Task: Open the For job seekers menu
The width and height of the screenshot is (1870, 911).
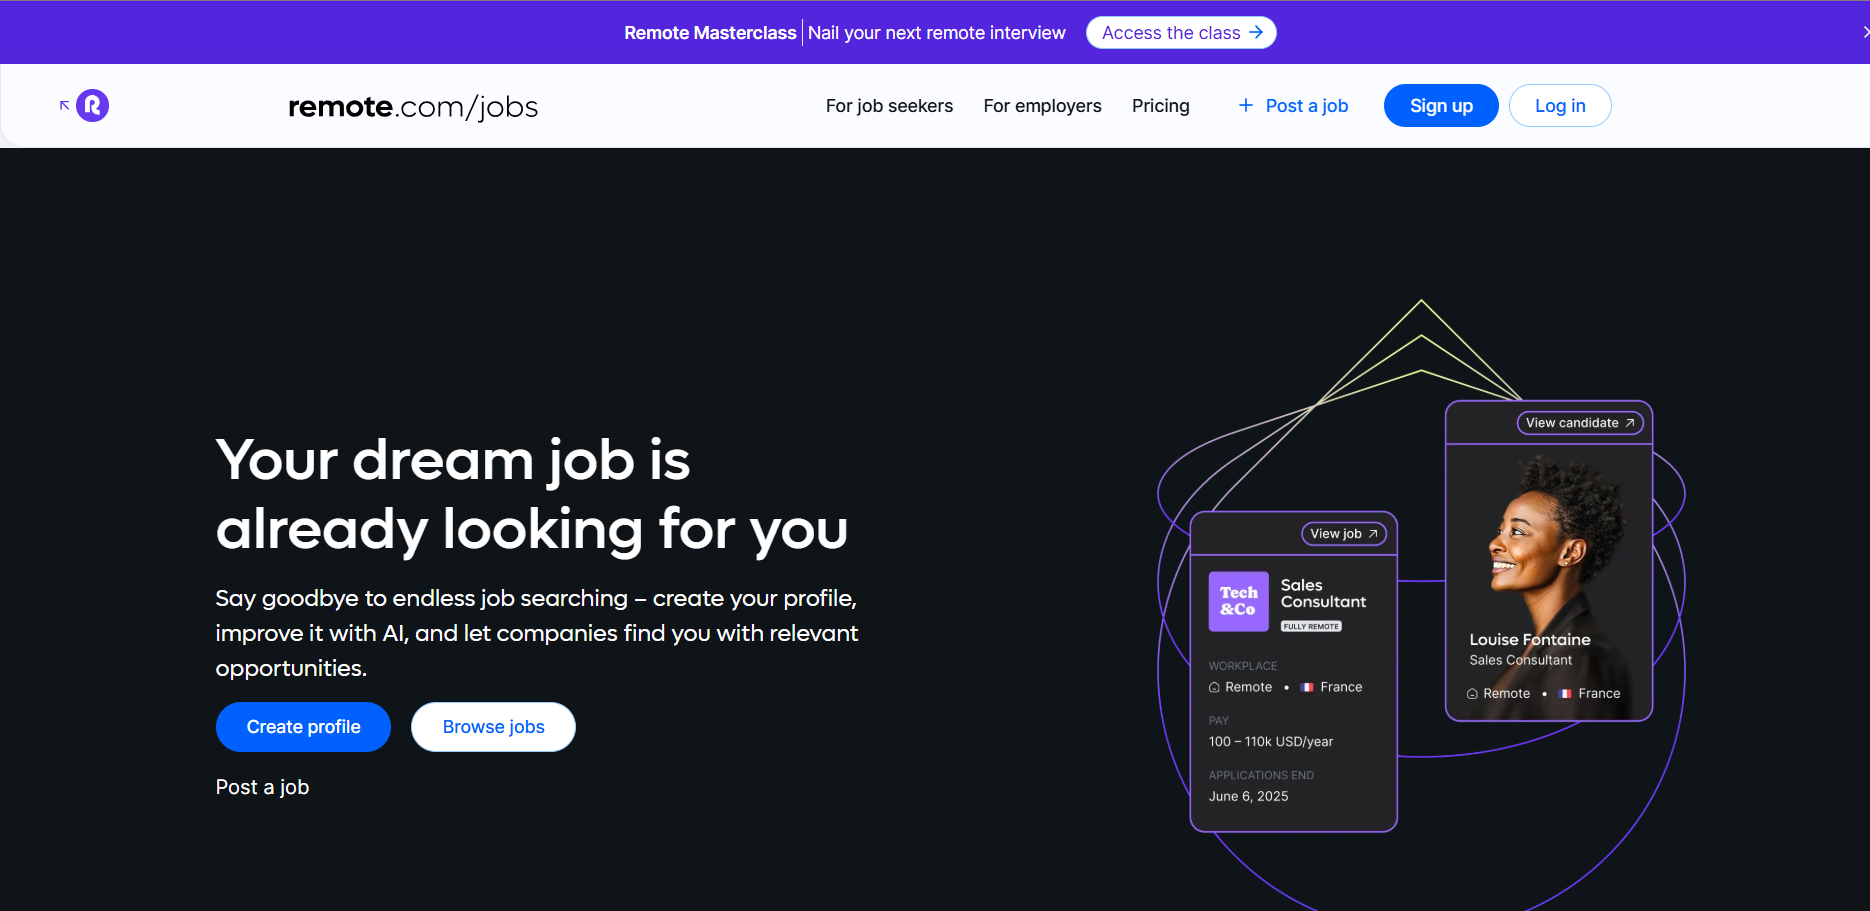Action: click(889, 106)
